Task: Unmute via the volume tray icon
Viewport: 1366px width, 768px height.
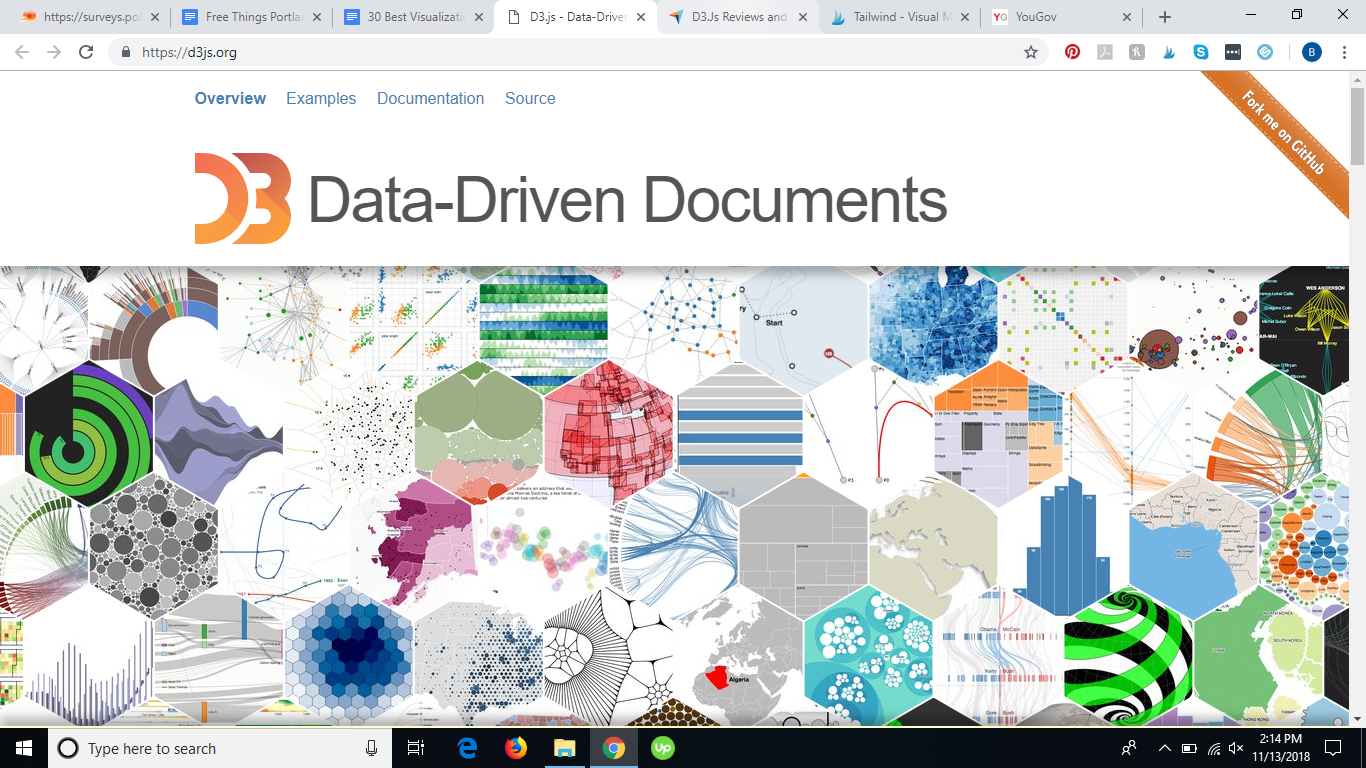Action: pos(1236,748)
